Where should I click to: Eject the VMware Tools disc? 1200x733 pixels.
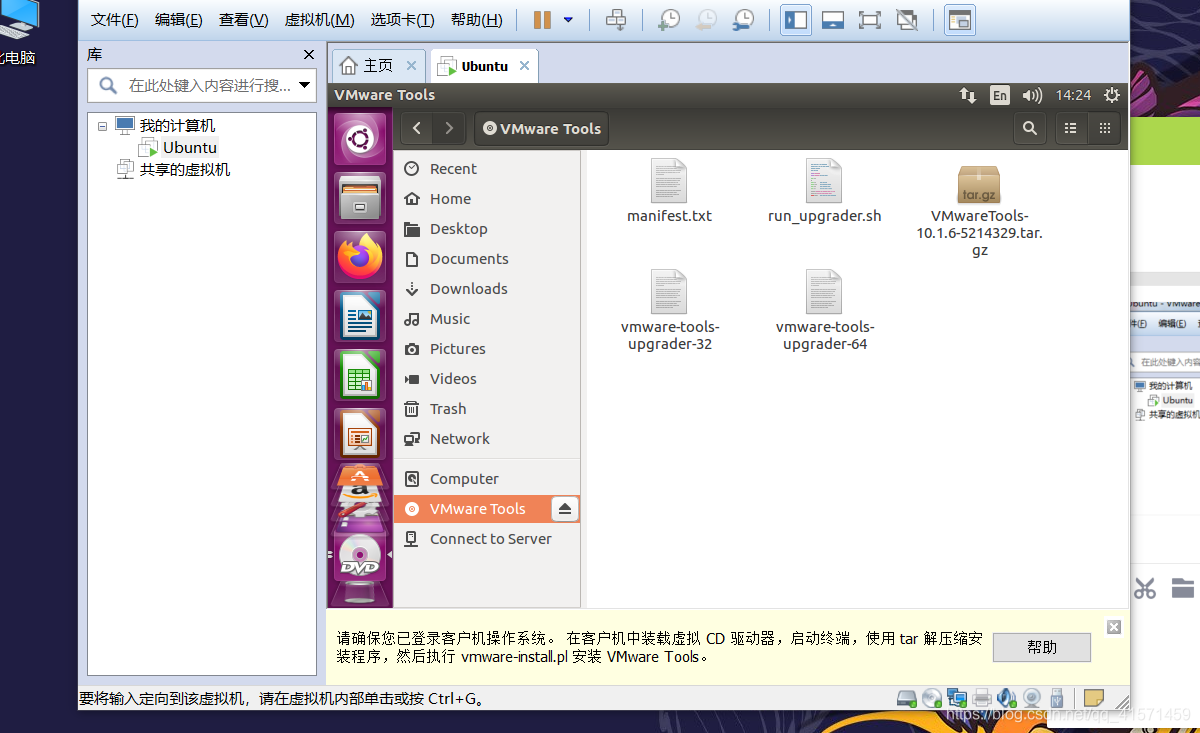coord(564,509)
